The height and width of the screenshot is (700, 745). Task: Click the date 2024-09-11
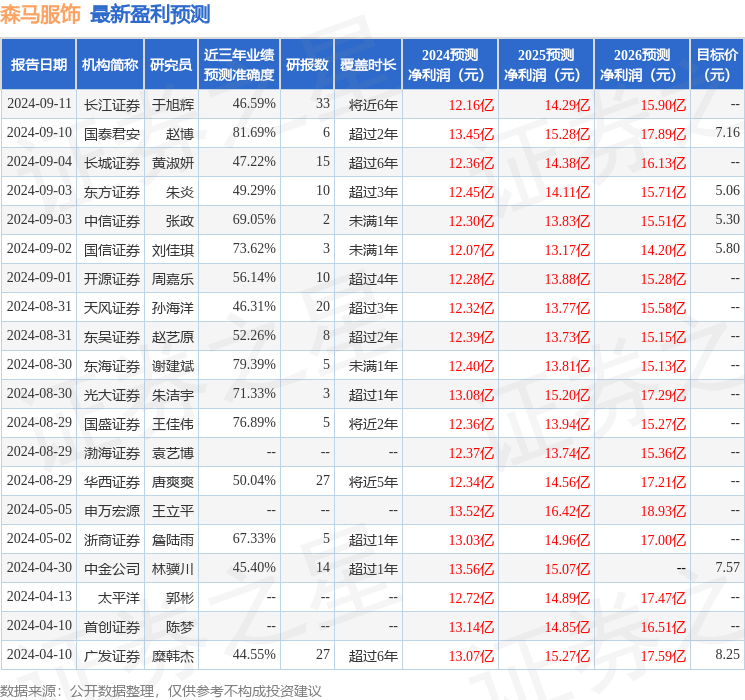[39, 104]
